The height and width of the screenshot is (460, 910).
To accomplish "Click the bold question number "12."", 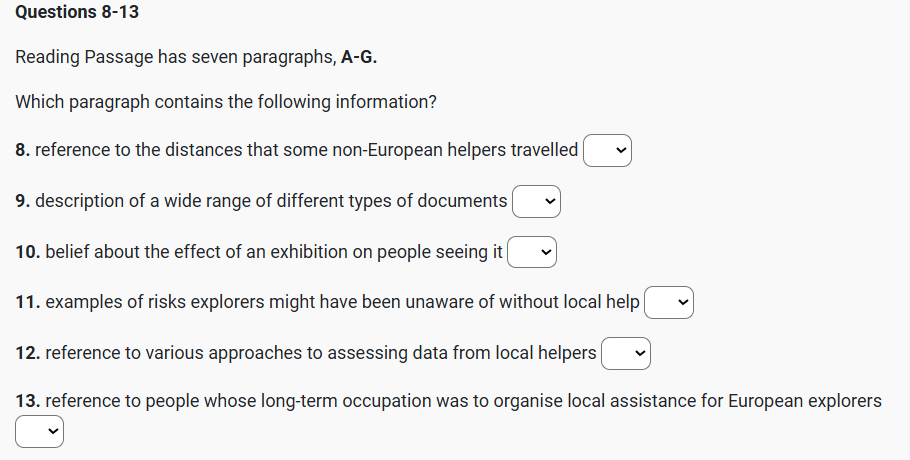I will (x=28, y=353).
